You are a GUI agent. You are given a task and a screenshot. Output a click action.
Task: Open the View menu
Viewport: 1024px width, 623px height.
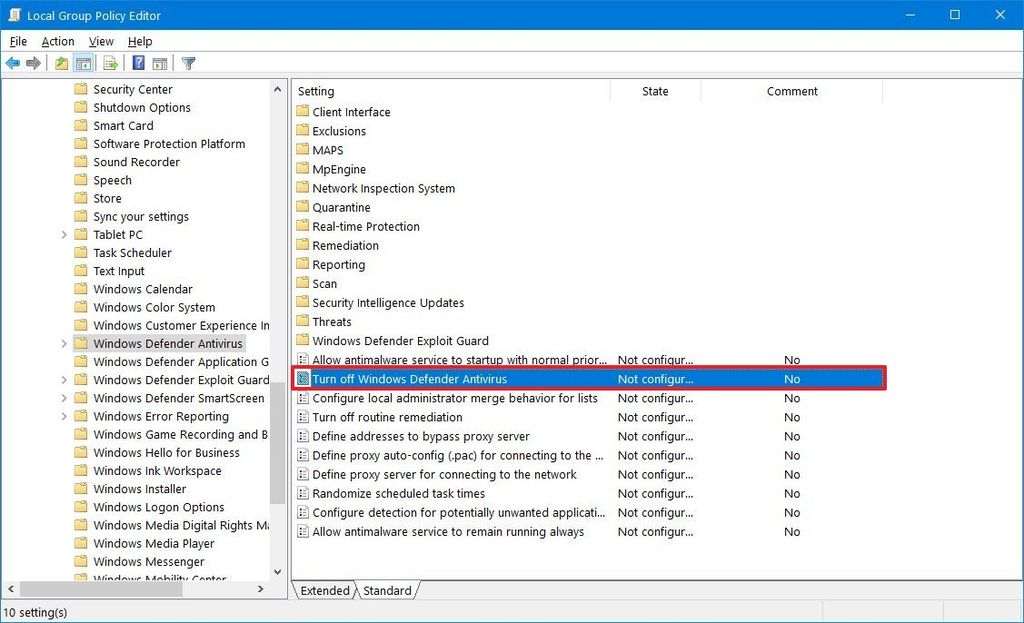[x=101, y=41]
